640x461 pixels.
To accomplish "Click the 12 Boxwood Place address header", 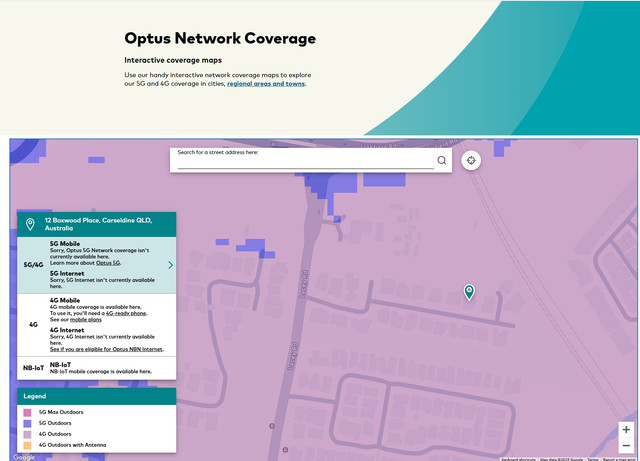I will point(97,224).
